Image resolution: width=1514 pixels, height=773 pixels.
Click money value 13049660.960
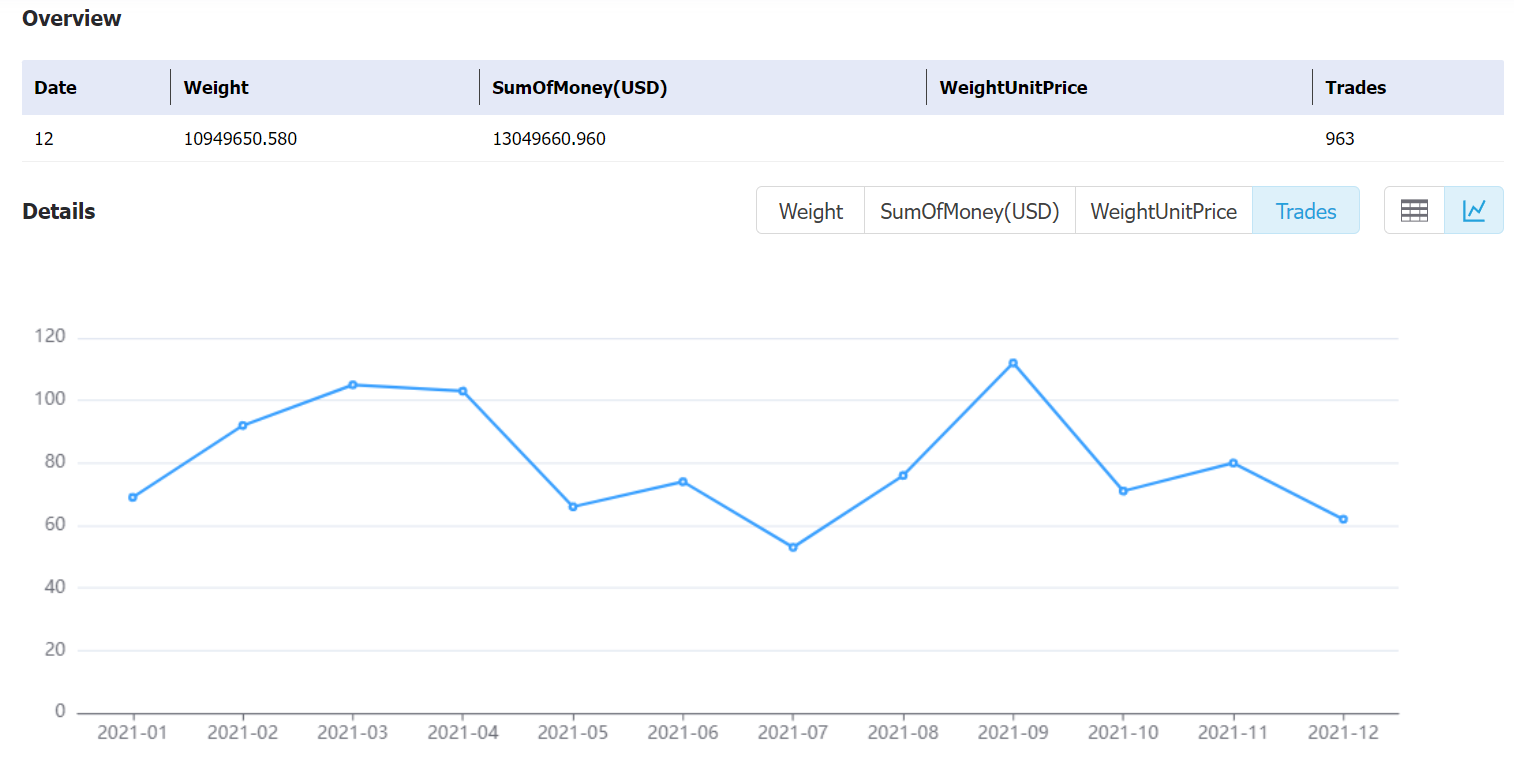(549, 139)
